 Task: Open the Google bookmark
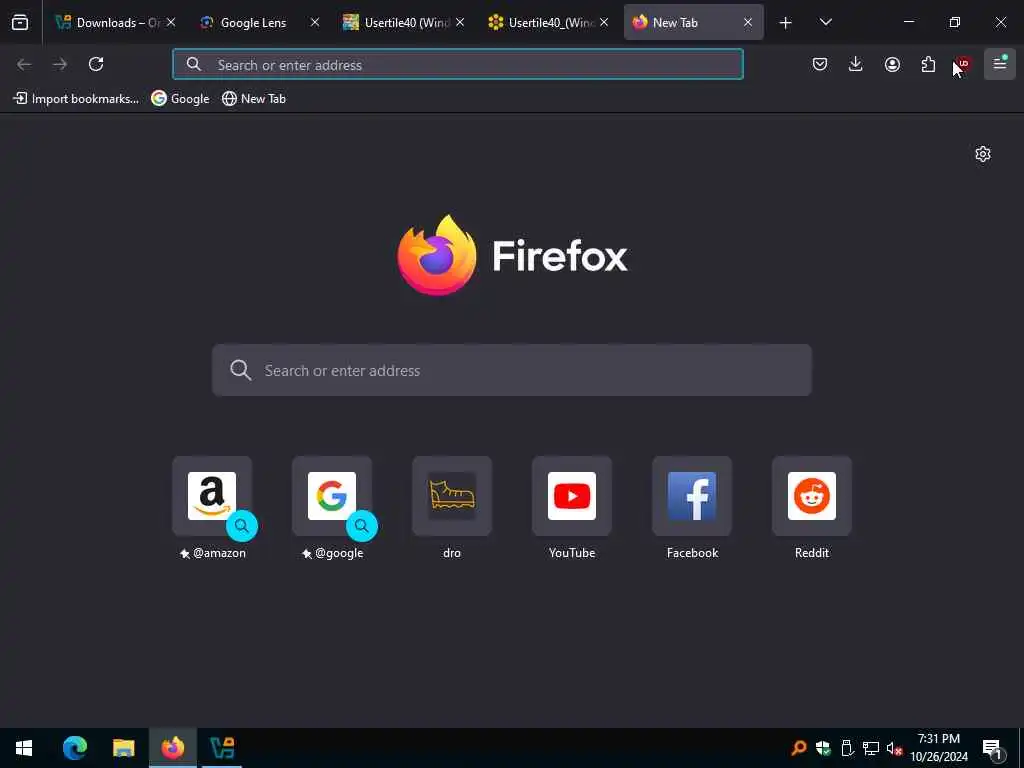tap(180, 99)
